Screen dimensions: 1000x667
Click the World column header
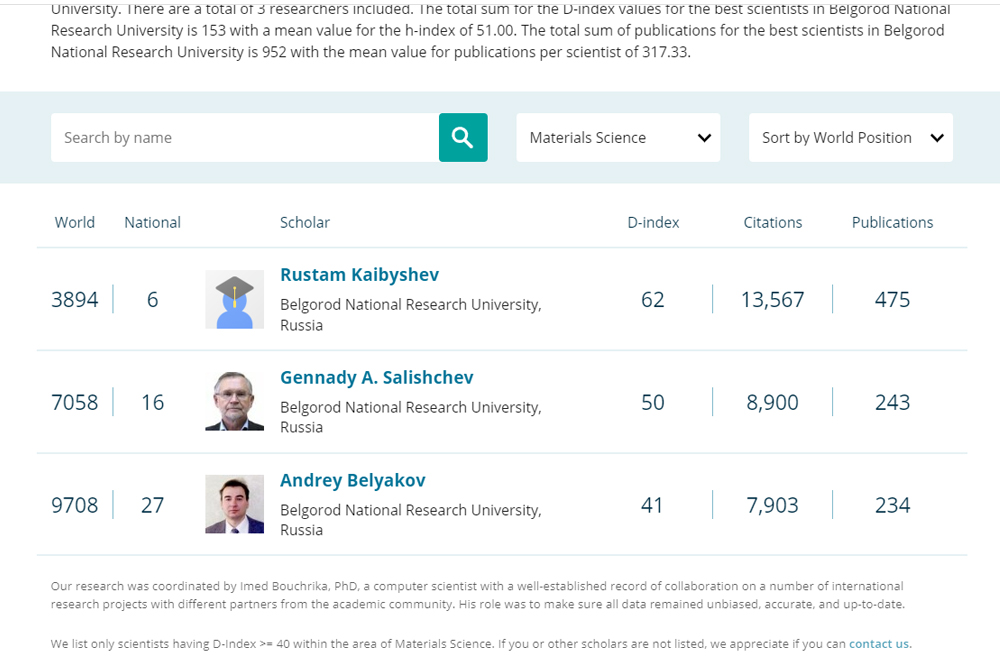75,222
